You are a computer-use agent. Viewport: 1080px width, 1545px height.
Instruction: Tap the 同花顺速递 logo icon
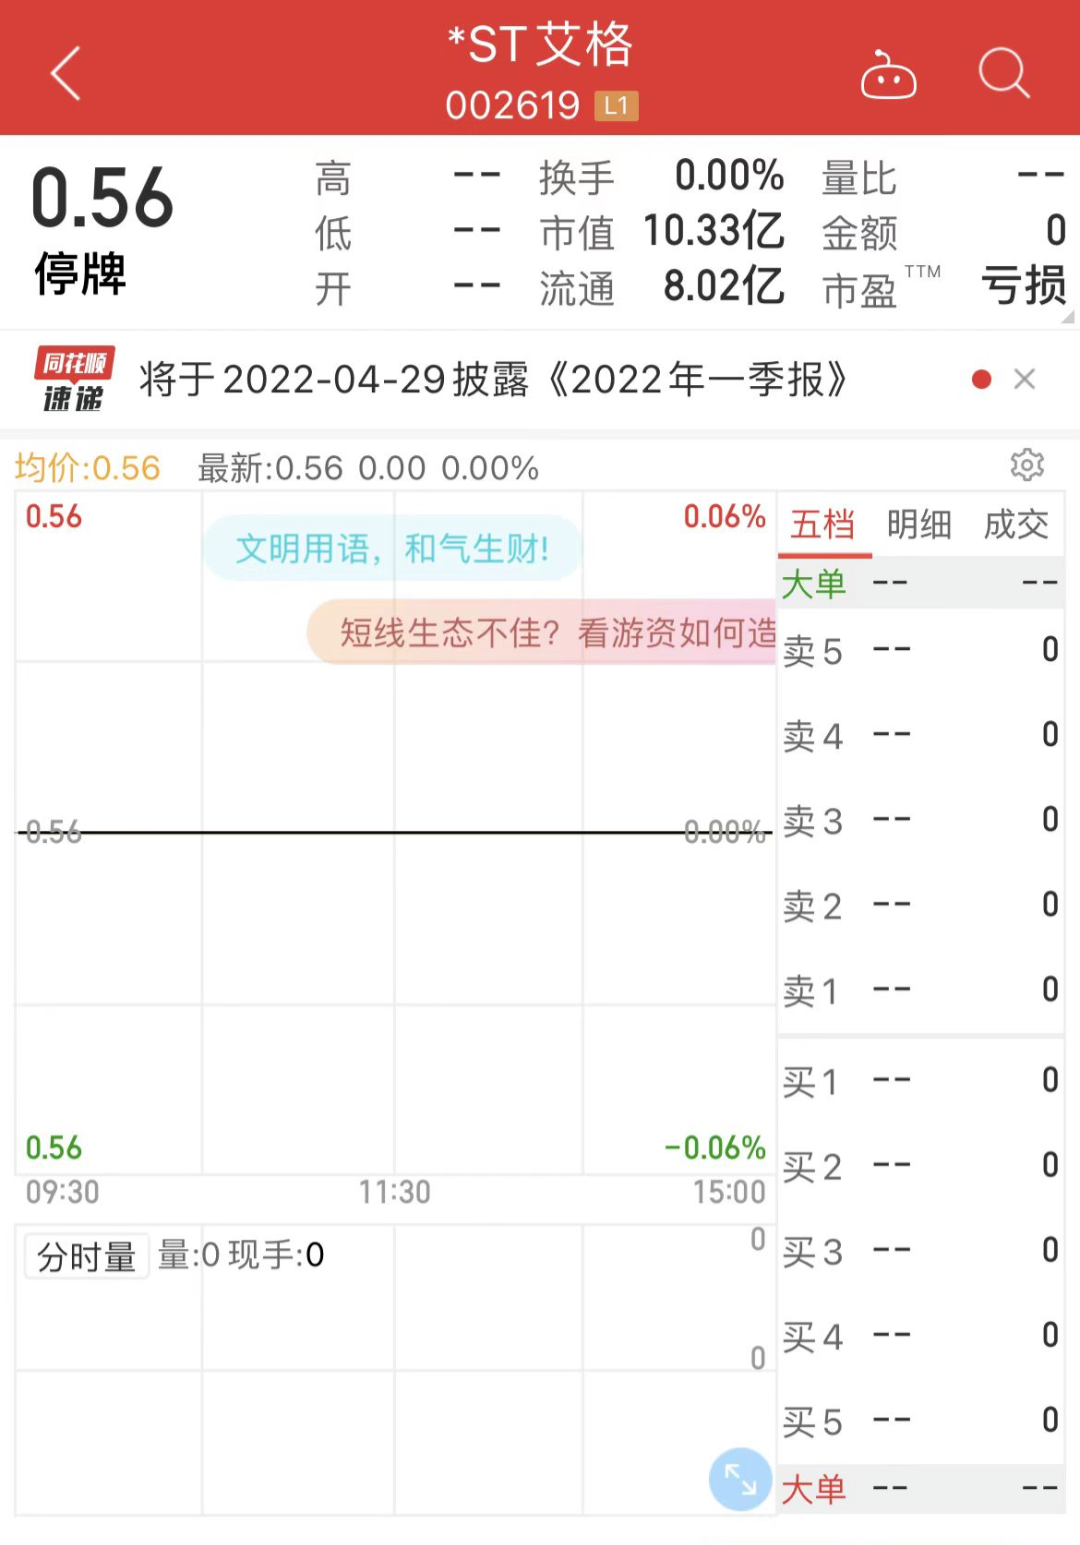(x=74, y=380)
